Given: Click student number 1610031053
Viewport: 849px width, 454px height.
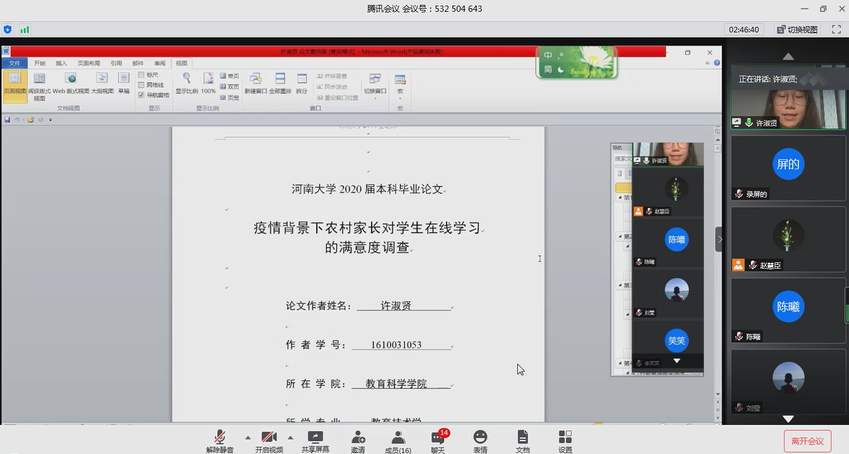Looking at the screenshot, I should (x=396, y=345).
